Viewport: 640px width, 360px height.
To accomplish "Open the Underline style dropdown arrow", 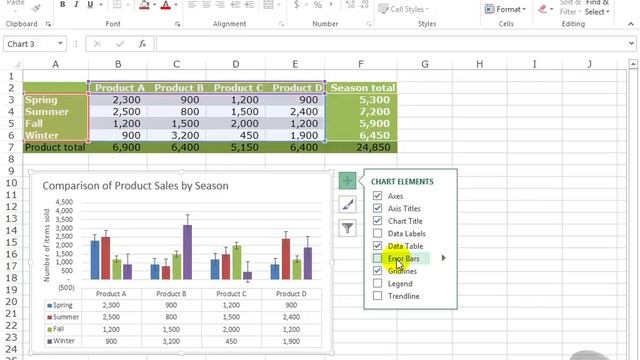I will tap(100, 4).
